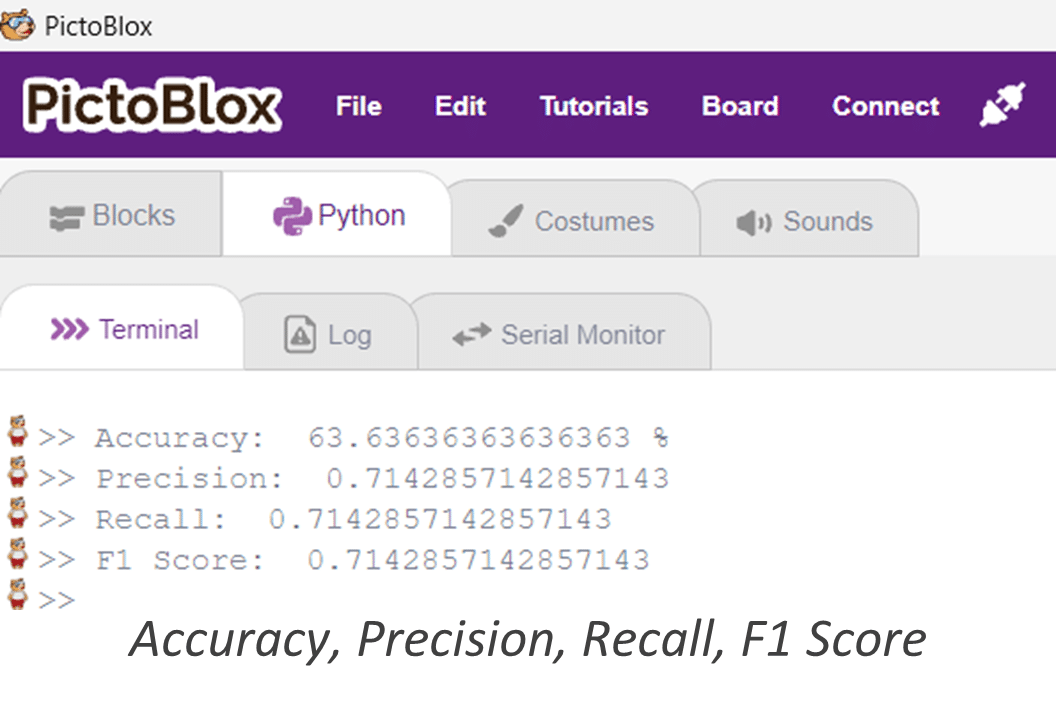Click the Terminal chevrons icon
This screenshot has height=715, width=1056.
coord(69,330)
